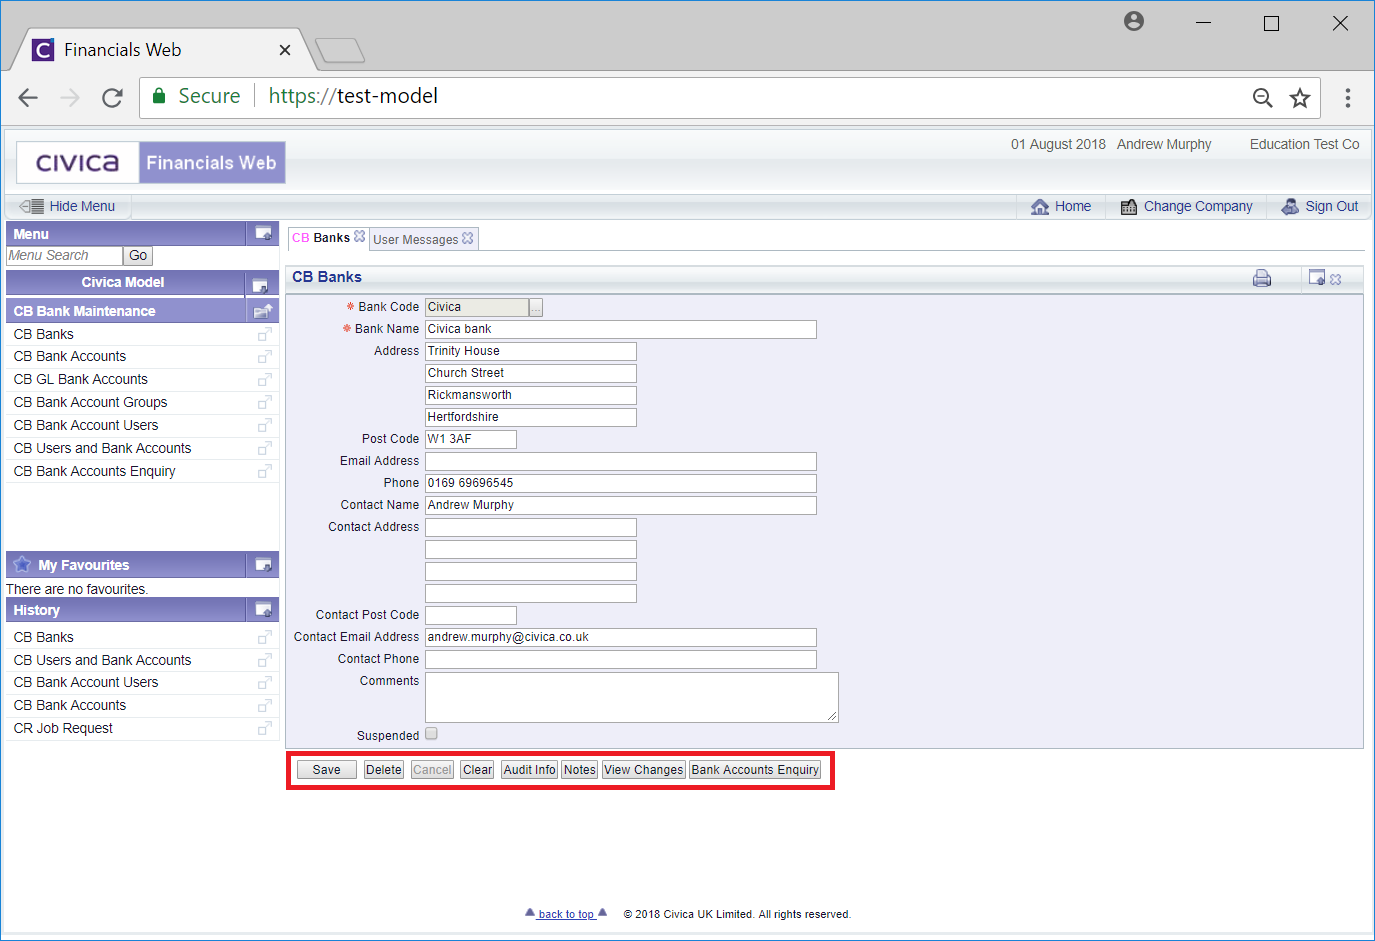Close the CB Banks tab using its X icon

(x=360, y=237)
